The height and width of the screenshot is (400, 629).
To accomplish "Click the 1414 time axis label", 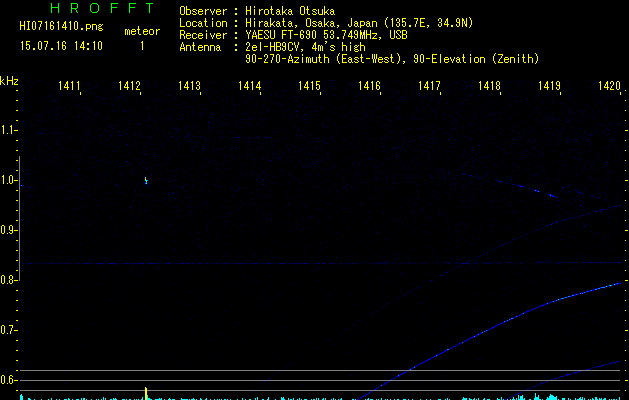I will point(249,86).
